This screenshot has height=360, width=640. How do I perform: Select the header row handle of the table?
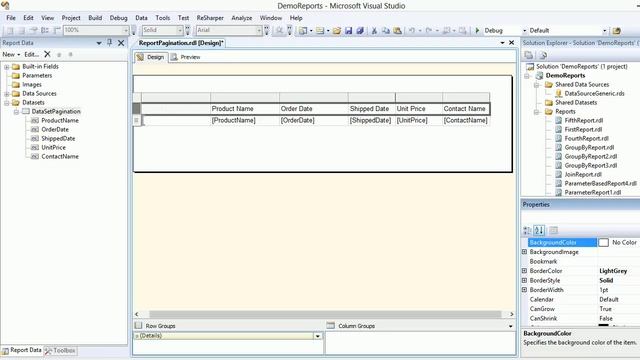(137, 109)
